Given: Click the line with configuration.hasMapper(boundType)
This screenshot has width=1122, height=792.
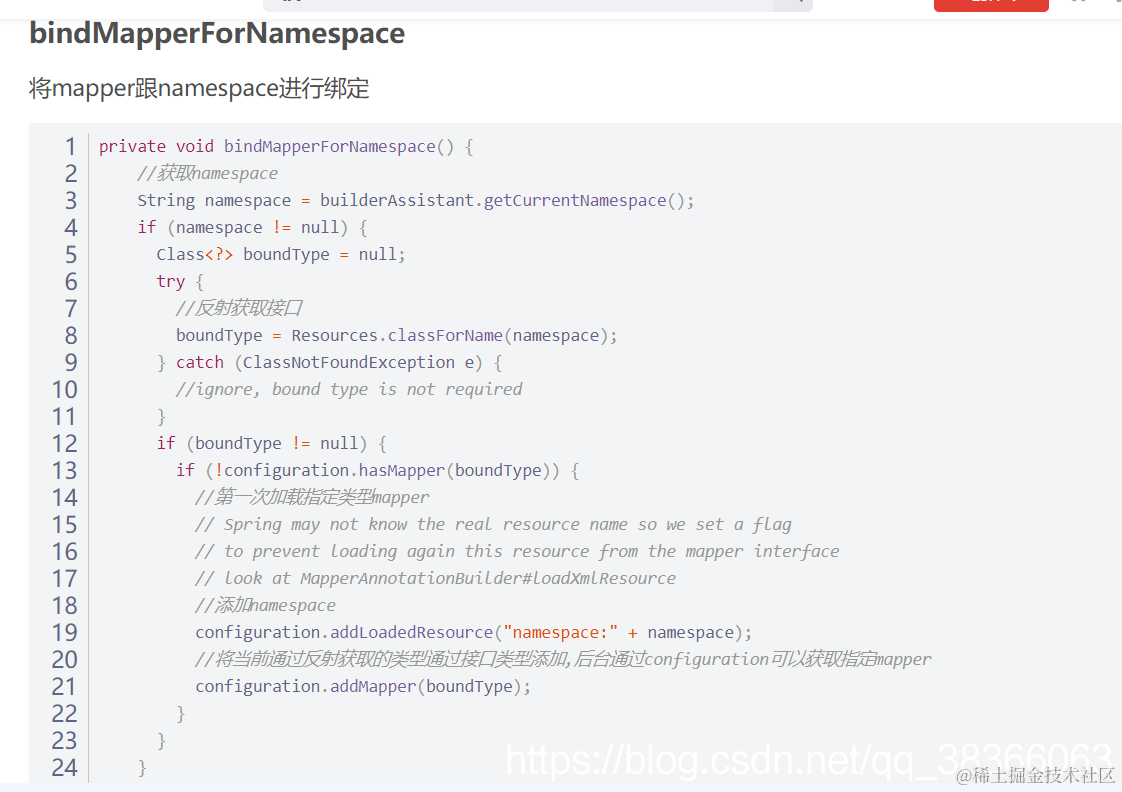Looking at the screenshot, I should [x=377, y=471].
